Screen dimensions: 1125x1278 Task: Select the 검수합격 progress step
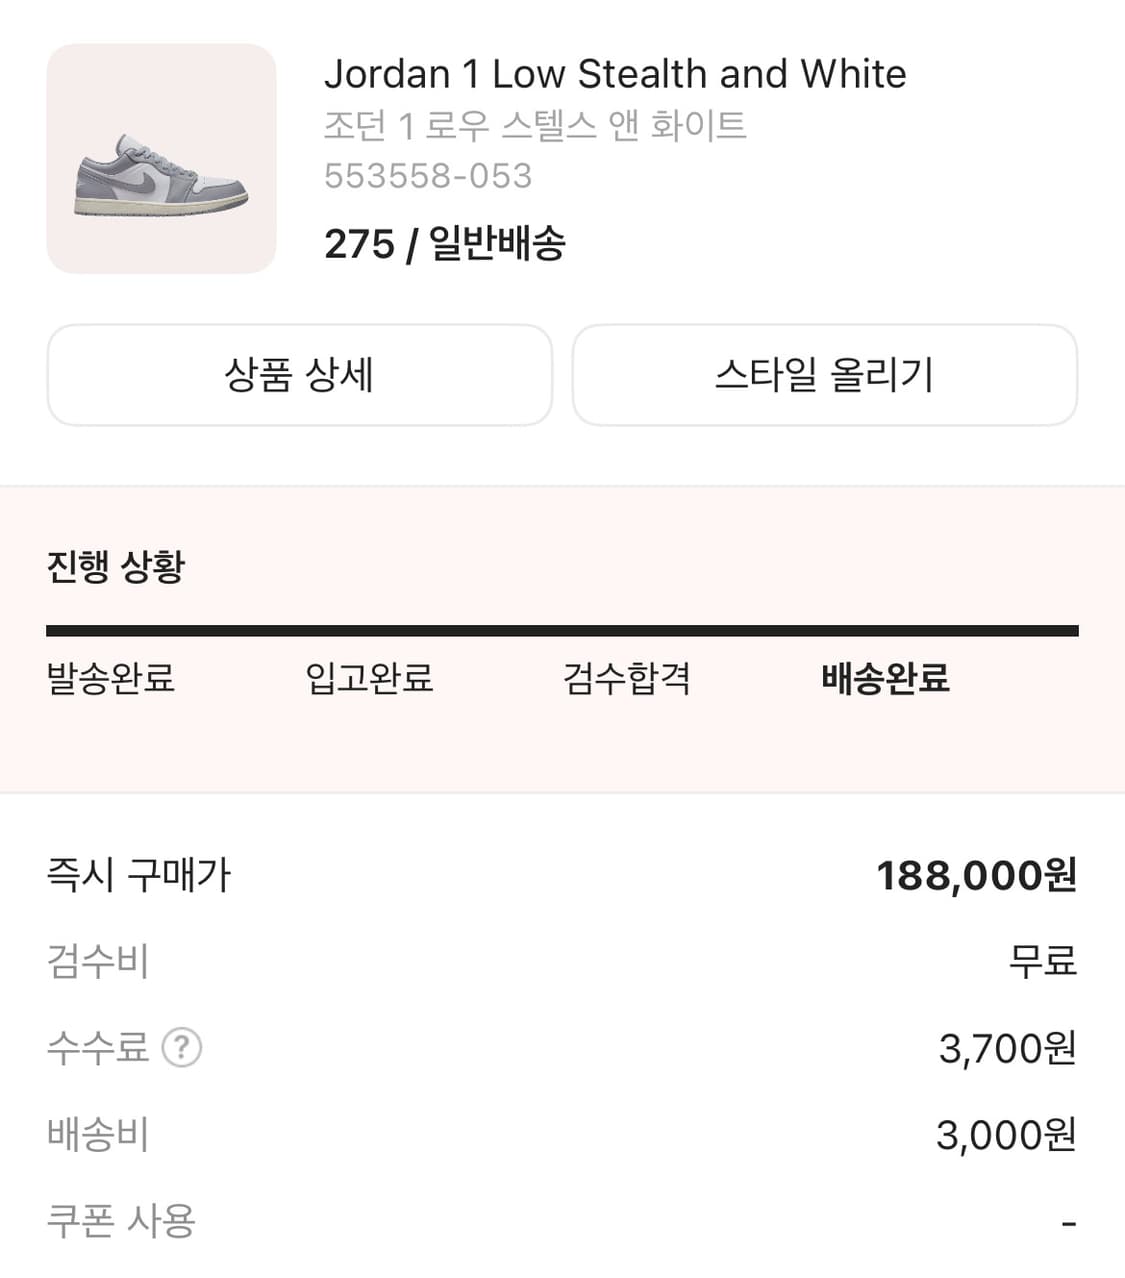(x=627, y=678)
